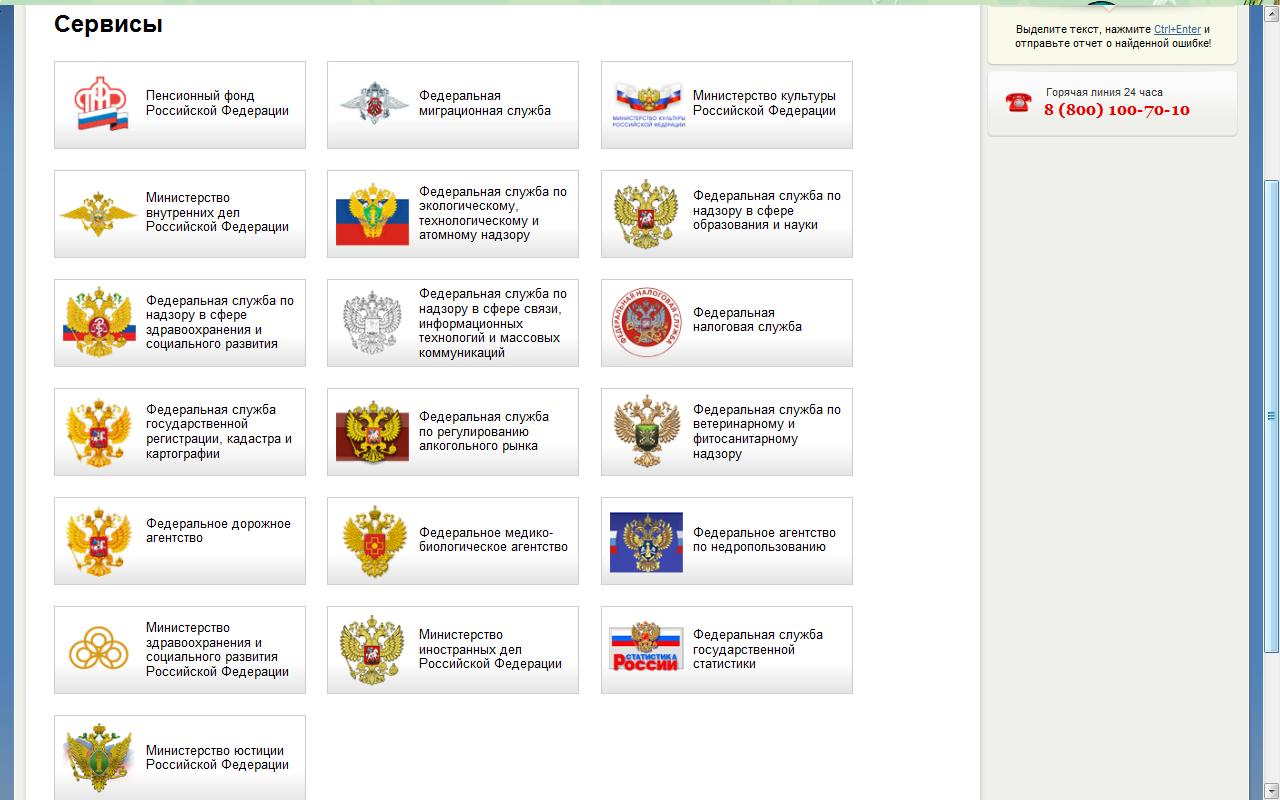
Task: Open Пенсионный фонд Российской Федерации link
Action: pyautogui.click(x=217, y=104)
